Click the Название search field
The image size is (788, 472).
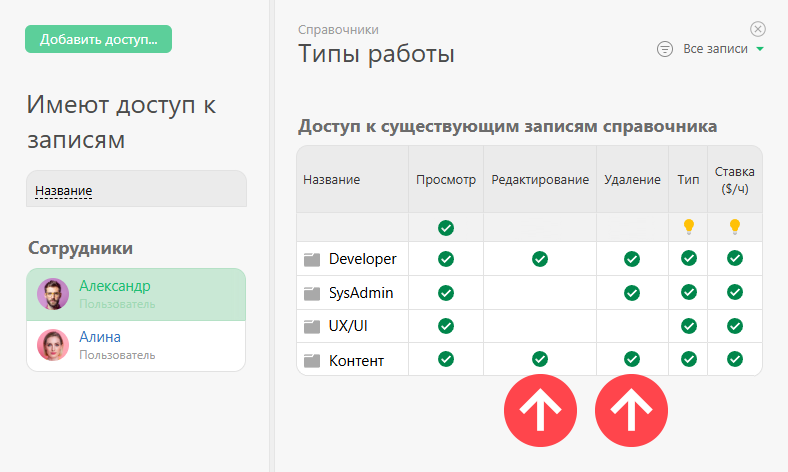click(135, 190)
